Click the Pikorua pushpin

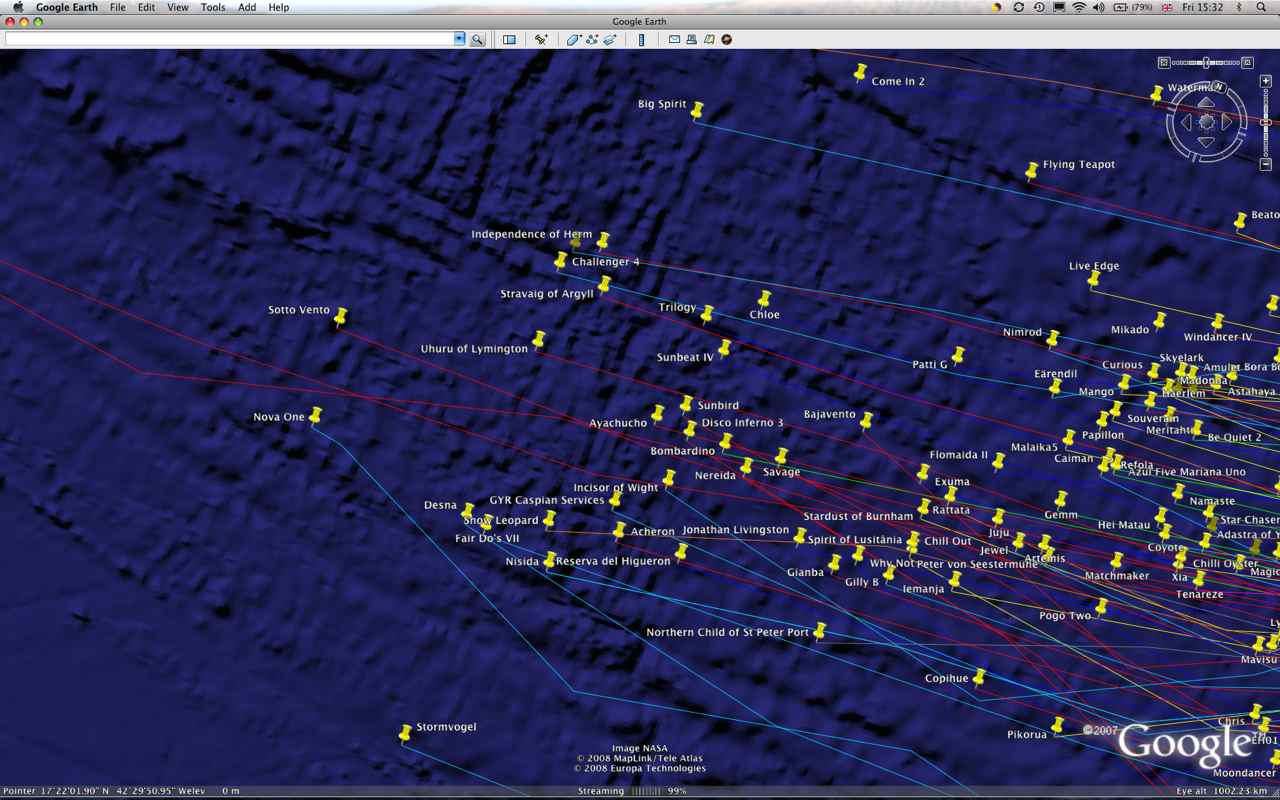(x=1058, y=725)
